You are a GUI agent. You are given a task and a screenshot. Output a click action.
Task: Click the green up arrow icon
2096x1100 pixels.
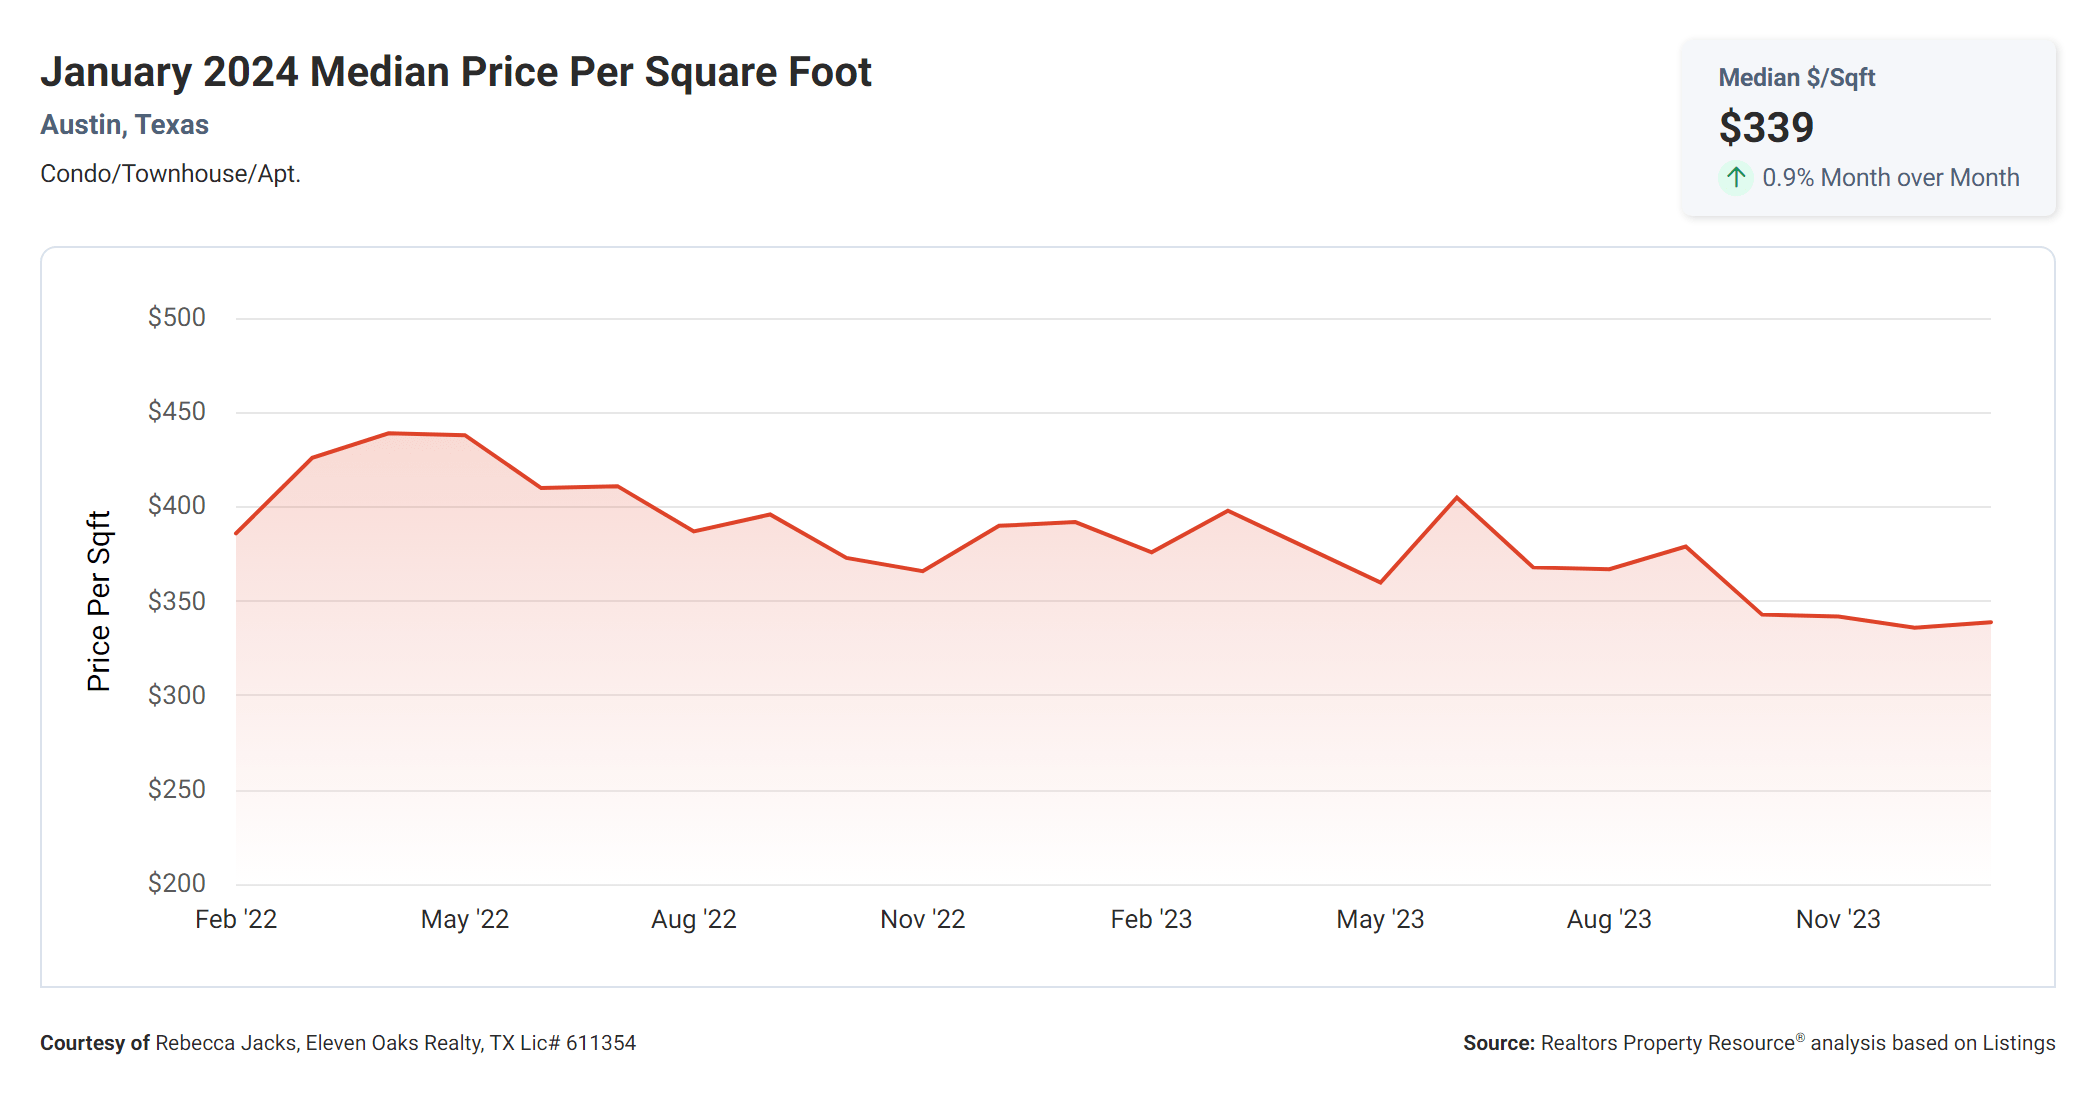pyautogui.click(x=1736, y=178)
